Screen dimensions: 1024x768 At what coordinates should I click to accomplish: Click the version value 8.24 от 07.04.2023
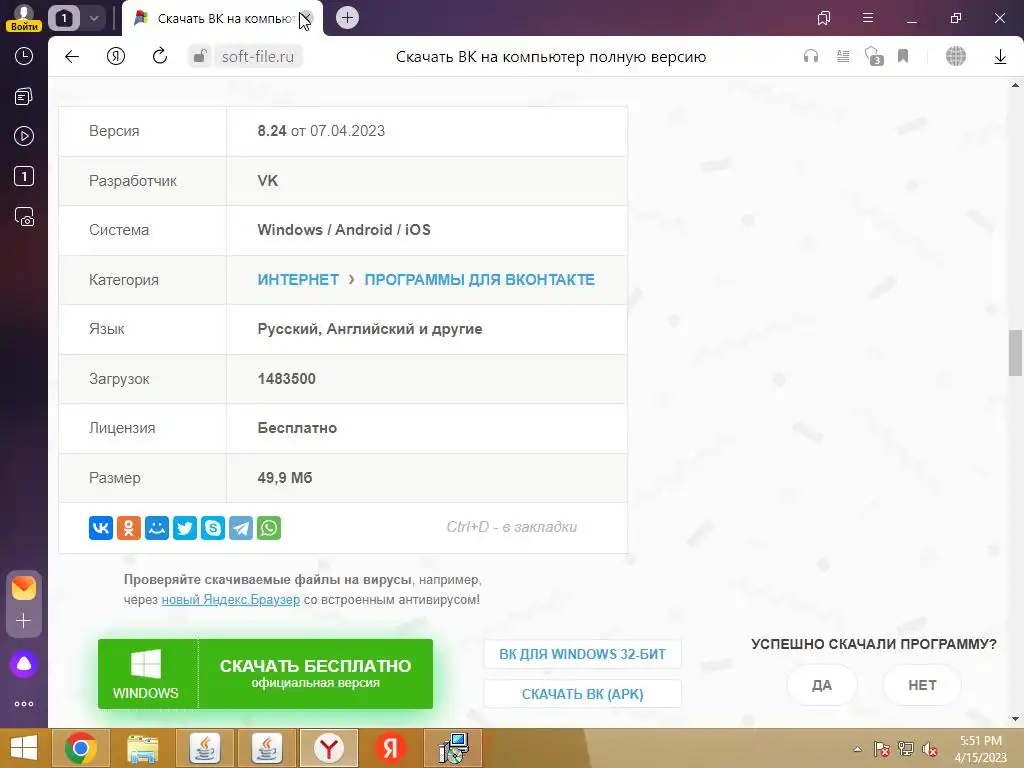321,131
